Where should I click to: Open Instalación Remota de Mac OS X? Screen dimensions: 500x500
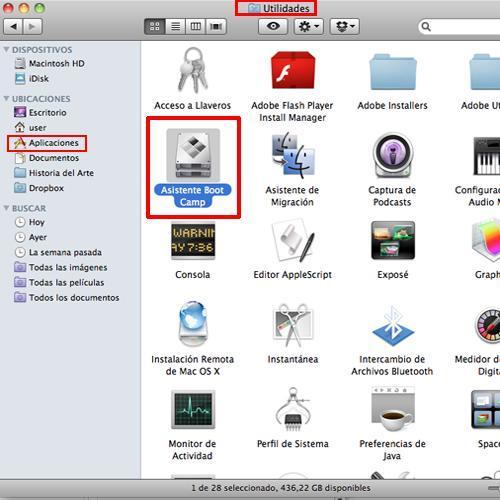coord(193,325)
